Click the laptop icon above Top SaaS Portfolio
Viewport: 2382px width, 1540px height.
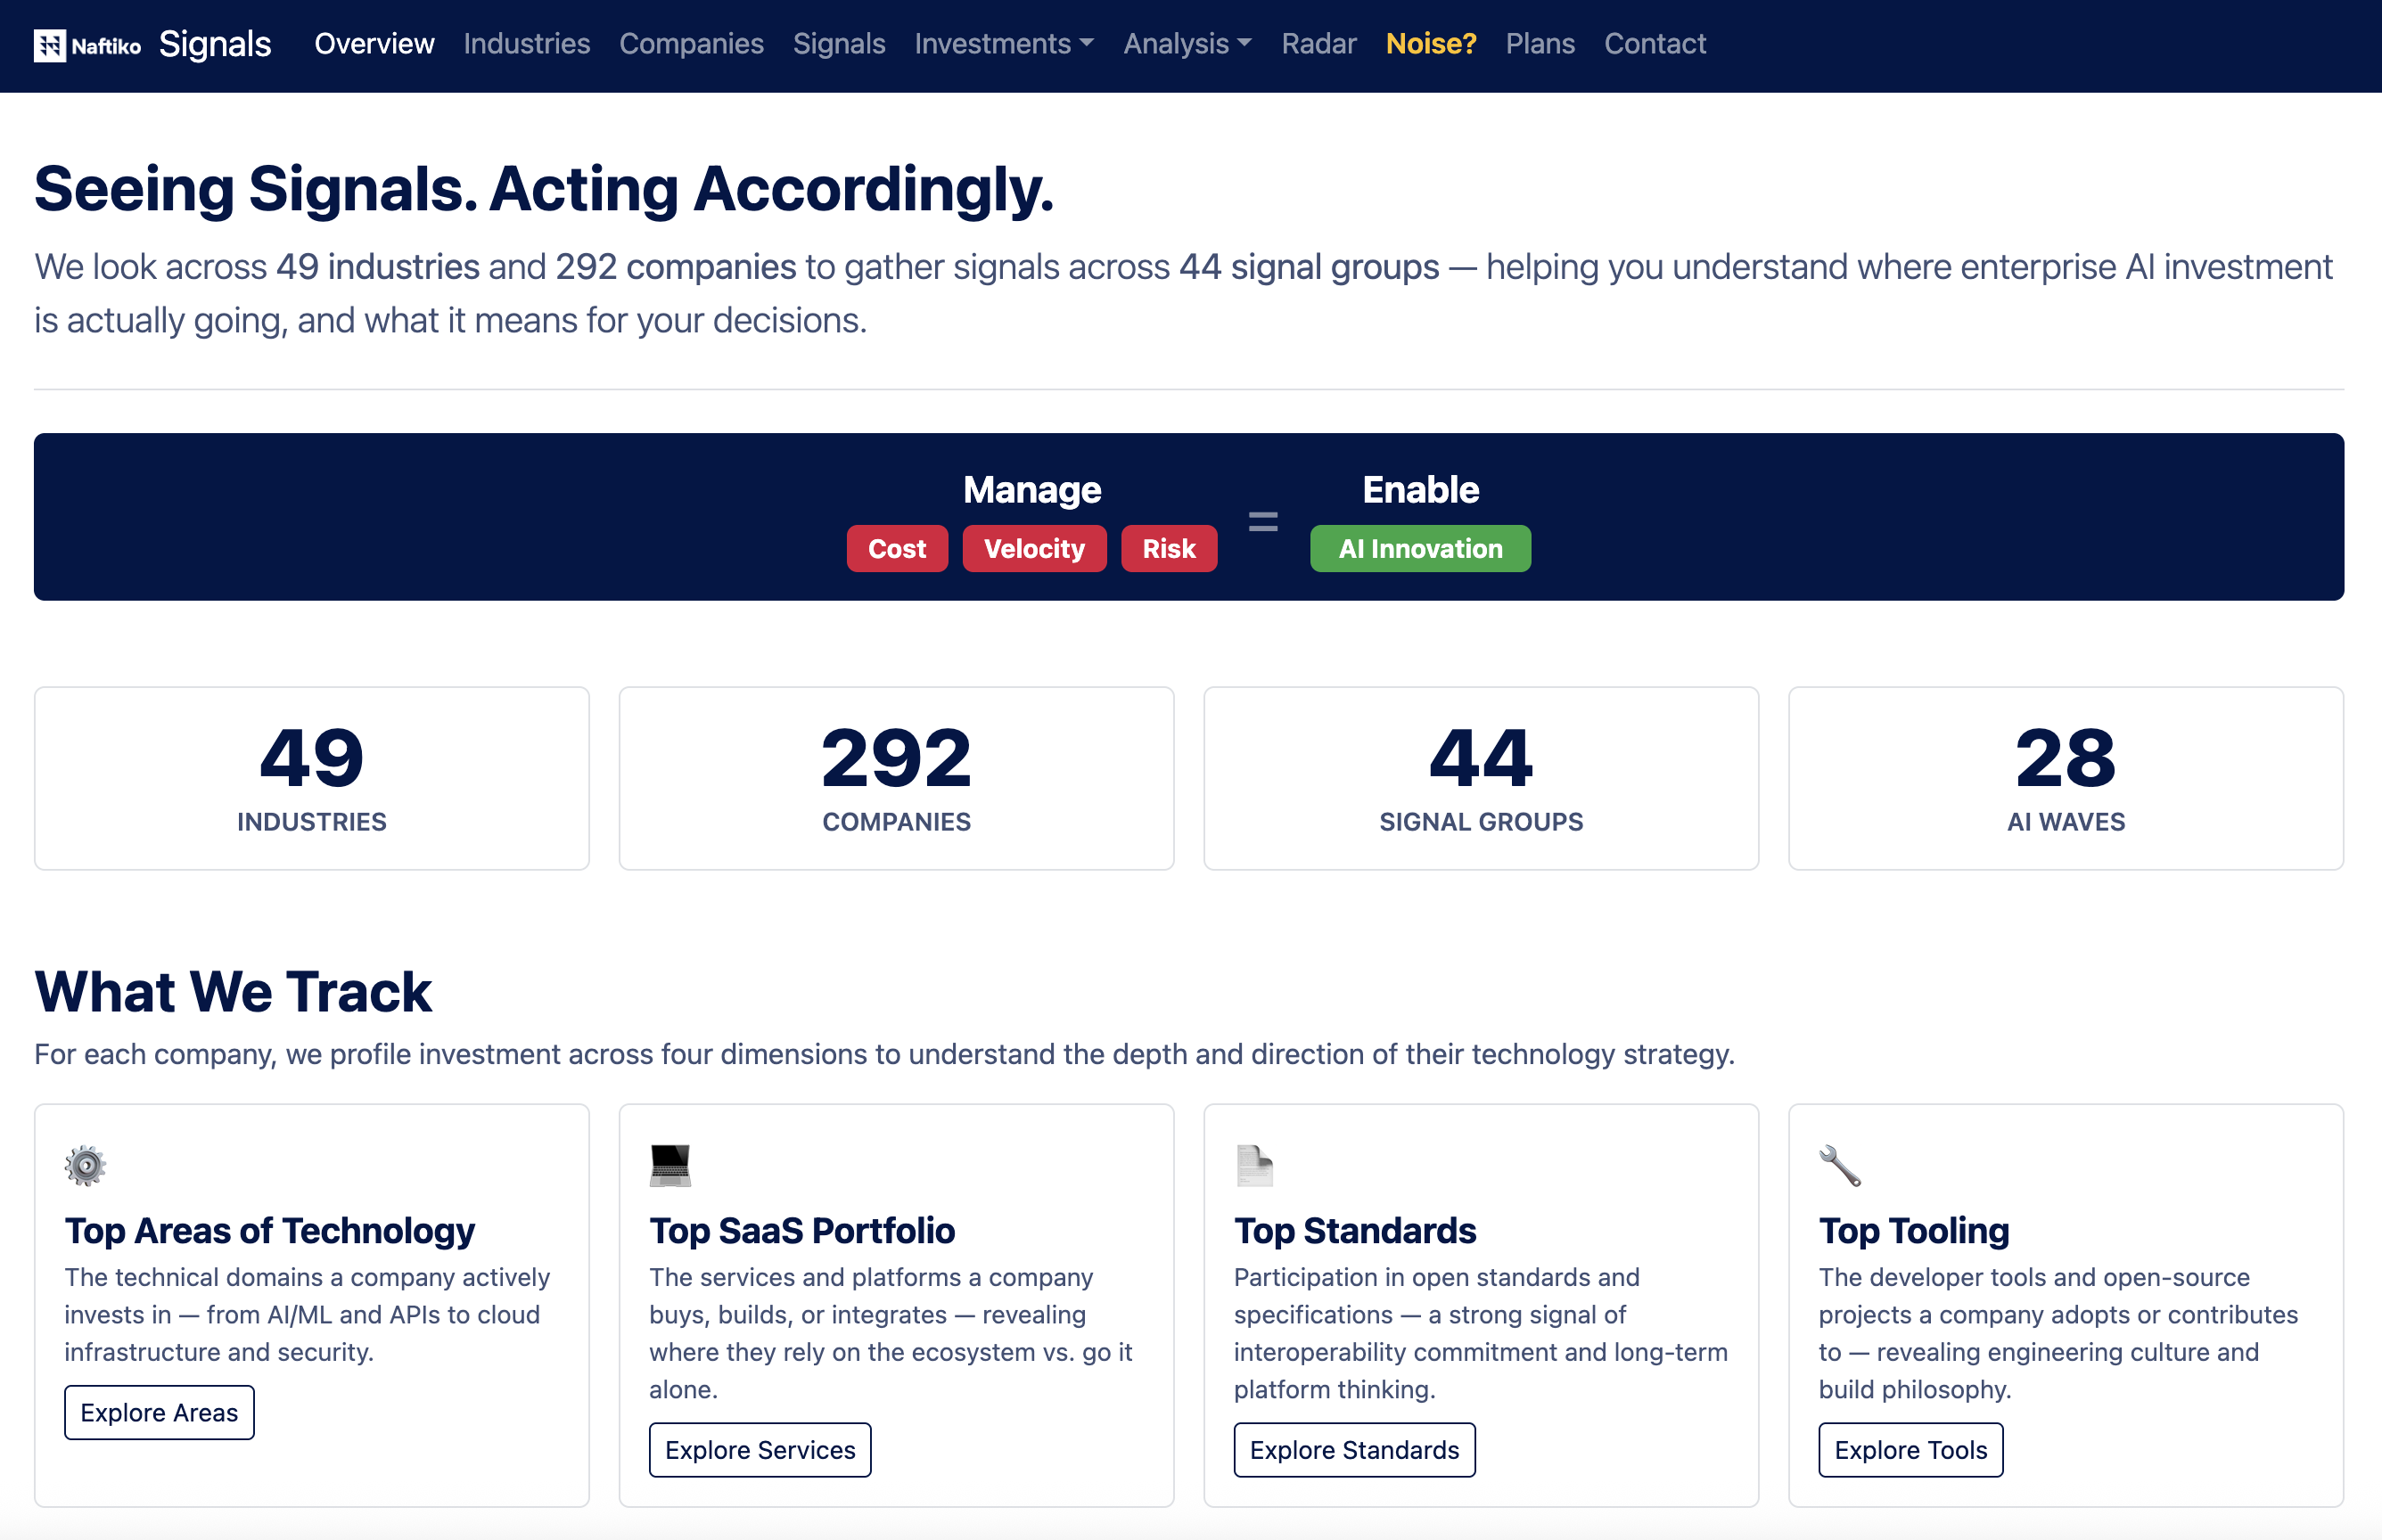click(x=670, y=1165)
